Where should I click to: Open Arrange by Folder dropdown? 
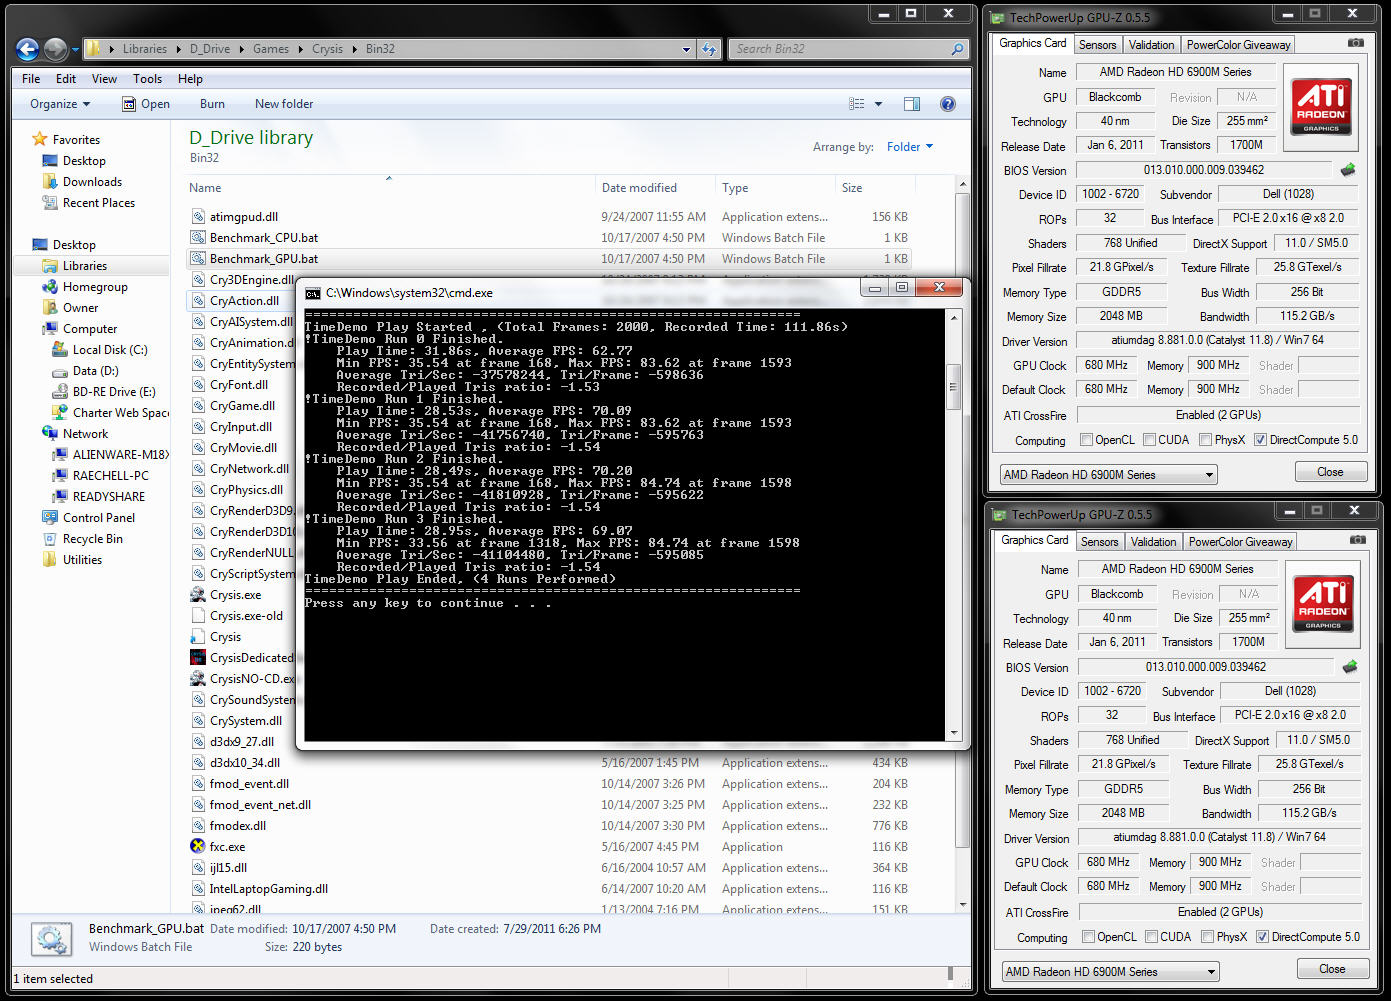(x=909, y=147)
